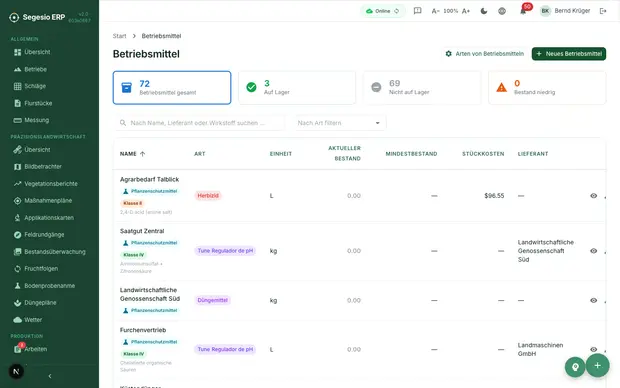Click the Landmaschinen GmbH supplier cell
This screenshot has width=620, height=388.
(x=540, y=349)
